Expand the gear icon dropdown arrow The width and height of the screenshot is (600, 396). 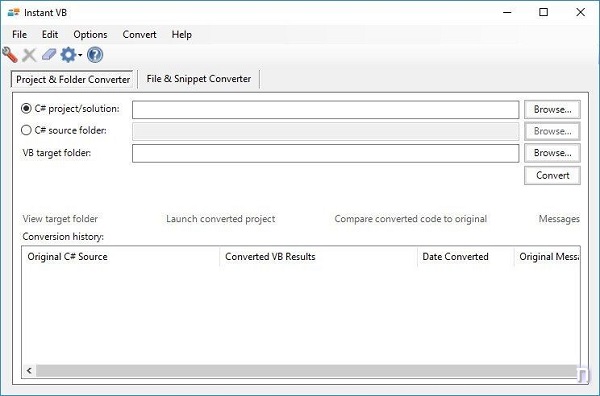(80, 55)
